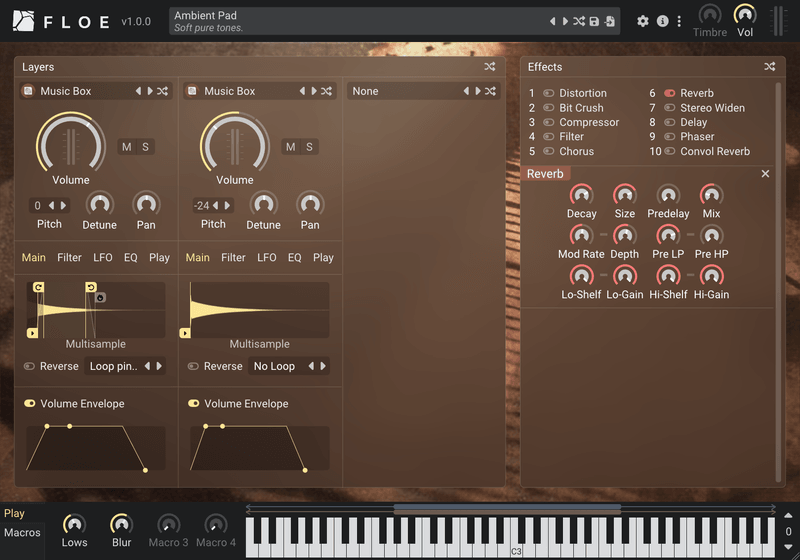Switch first layer to LFO tab
The width and height of the screenshot is (800, 560).
coord(103,258)
